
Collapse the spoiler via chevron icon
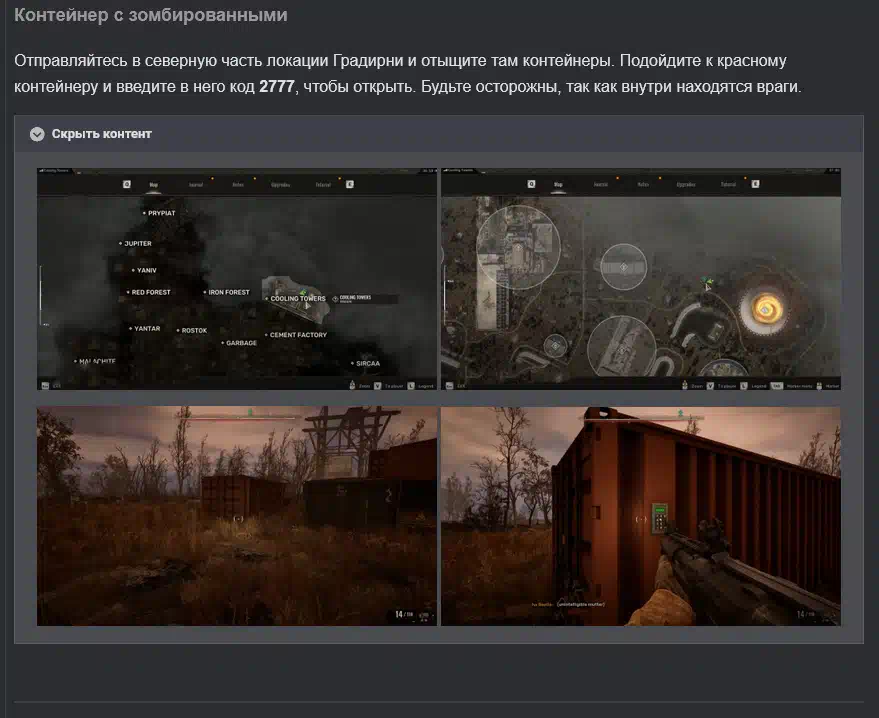click(37, 134)
